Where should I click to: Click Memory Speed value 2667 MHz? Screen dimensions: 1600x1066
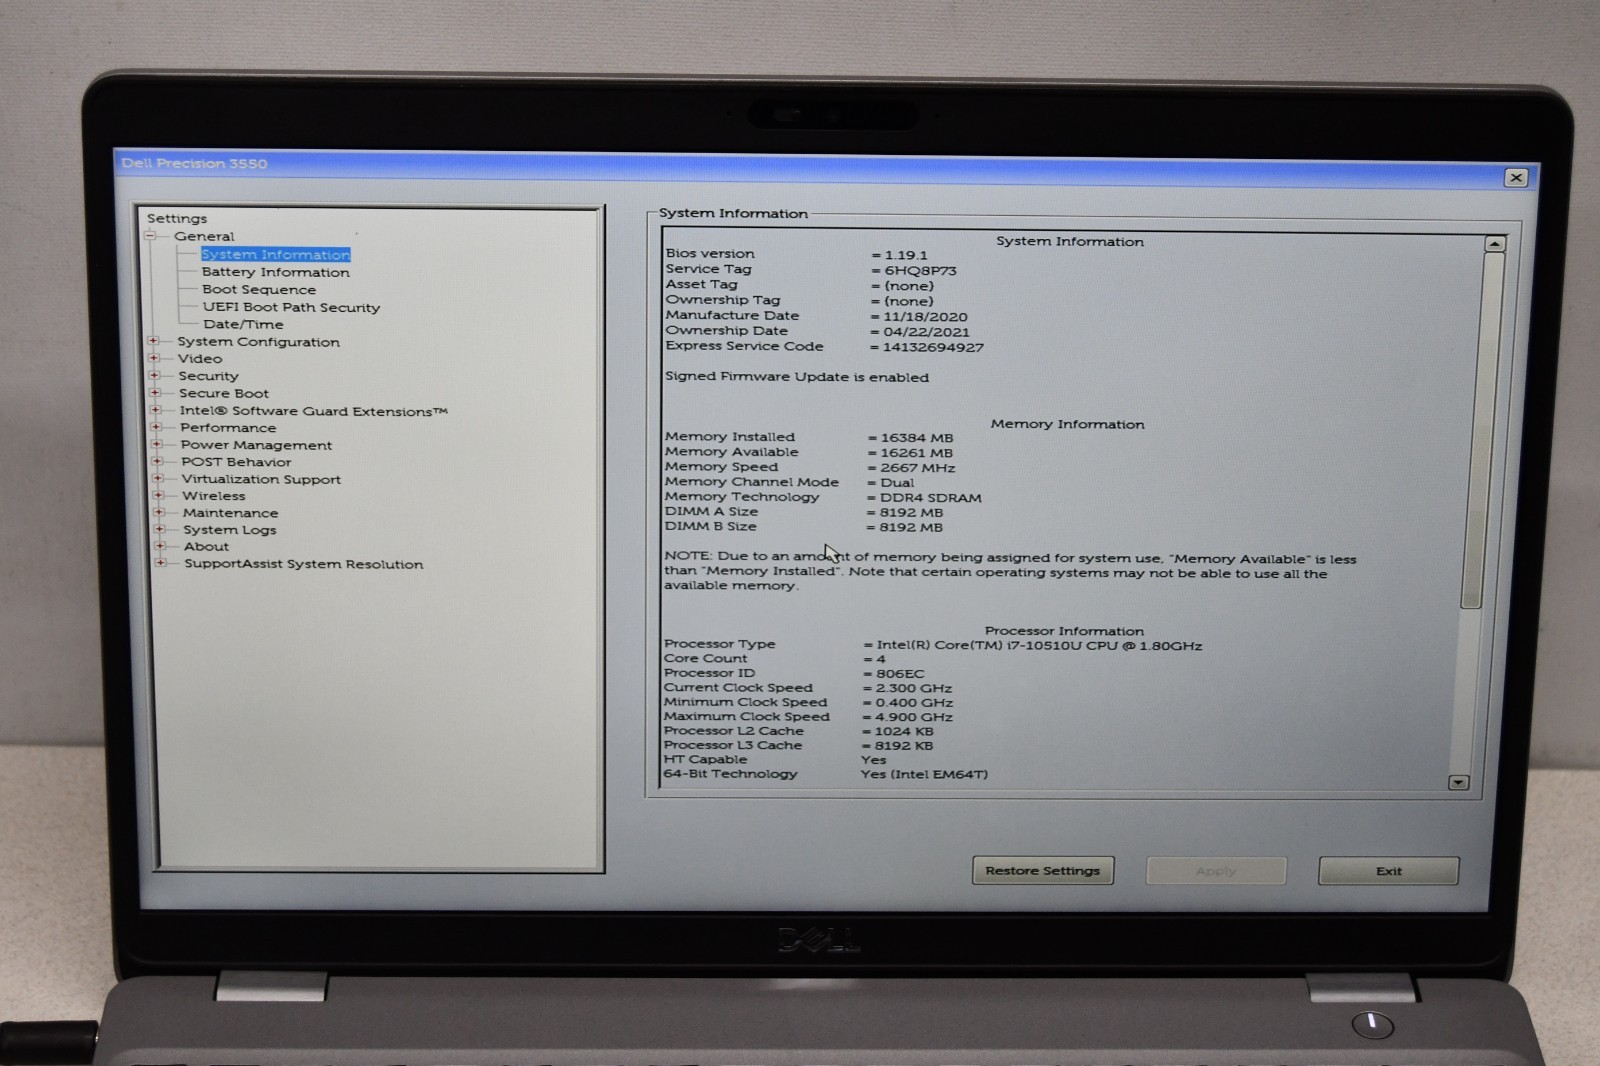pos(918,468)
